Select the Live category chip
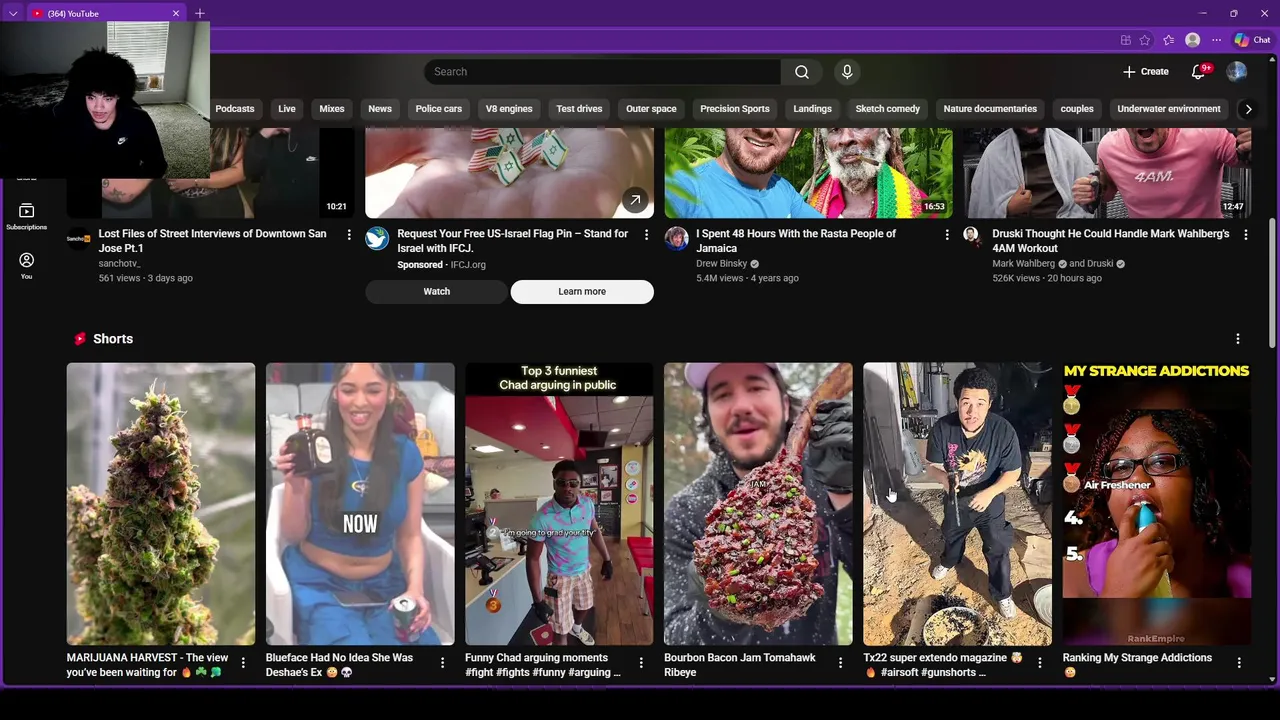This screenshot has width=1280, height=720. (x=287, y=109)
